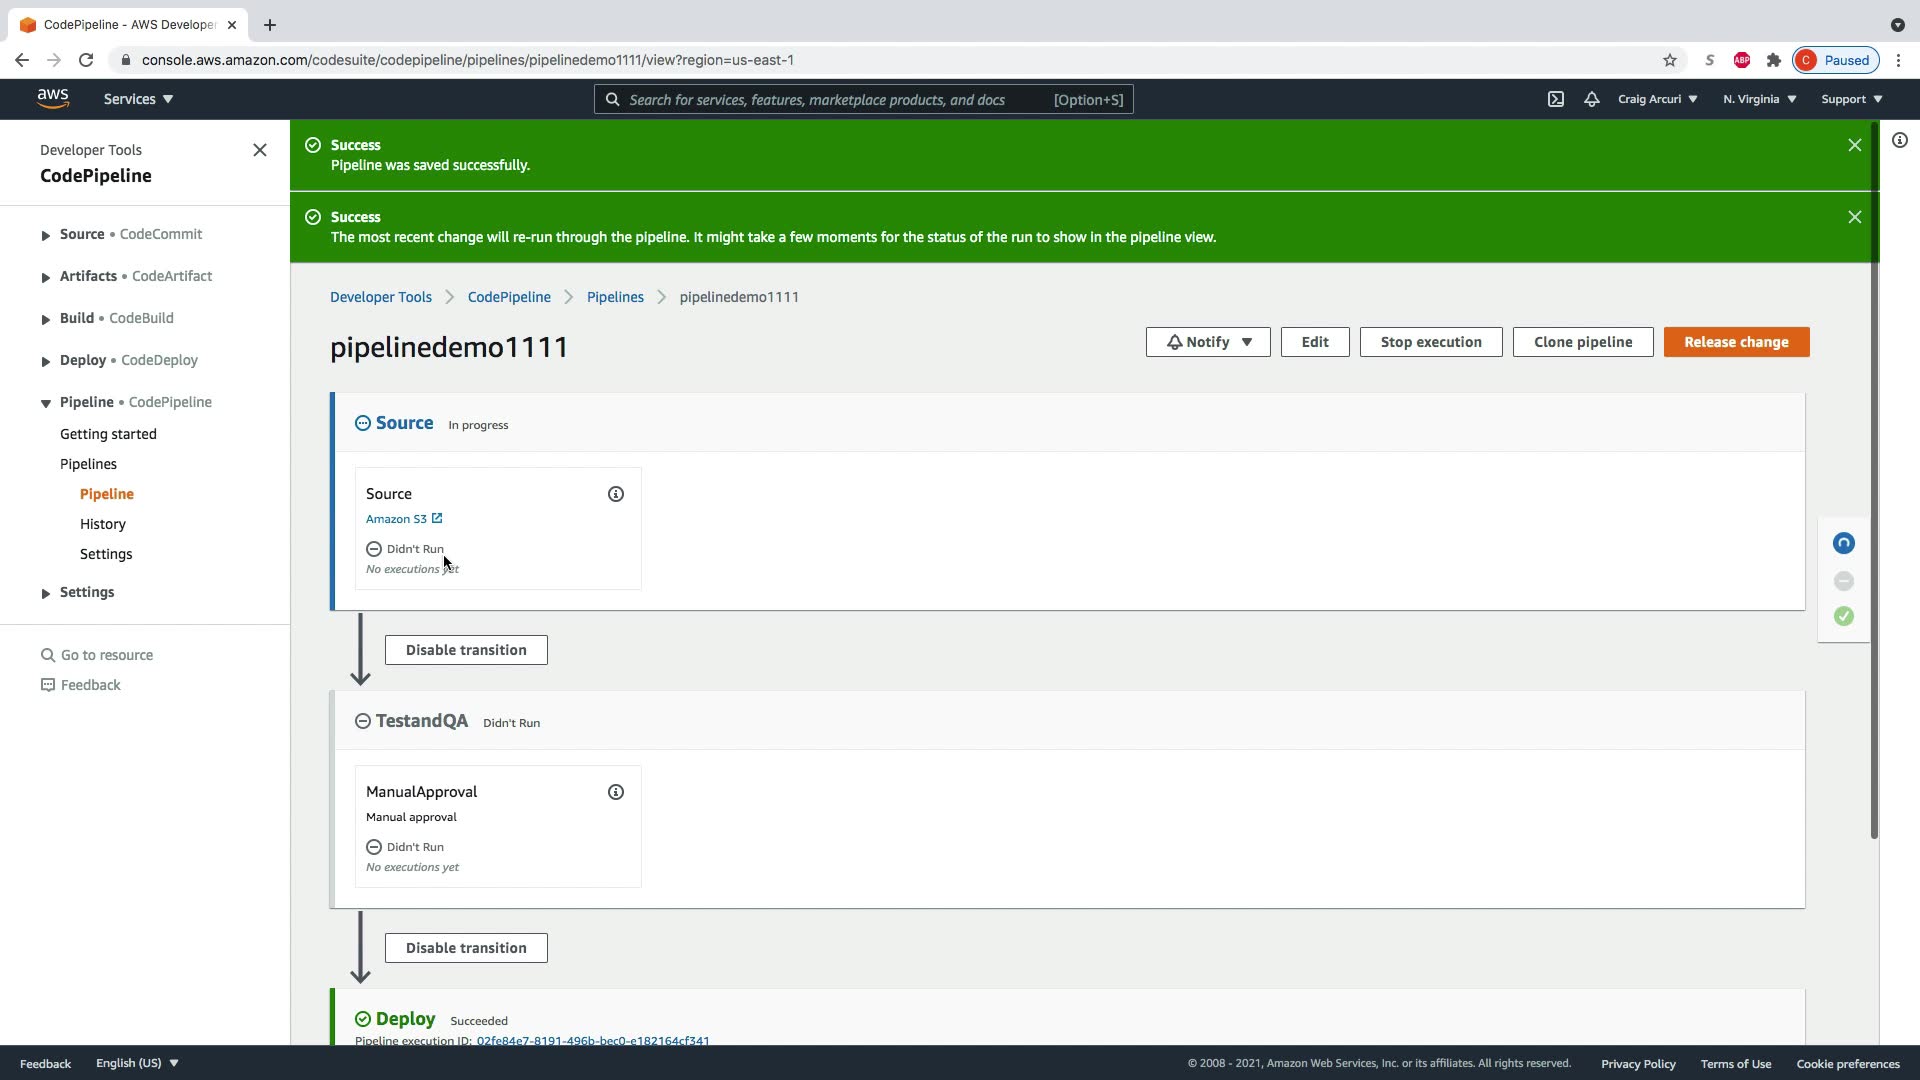Click the AWS logo home icon
The height and width of the screenshot is (1080, 1920).
click(53, 98)
